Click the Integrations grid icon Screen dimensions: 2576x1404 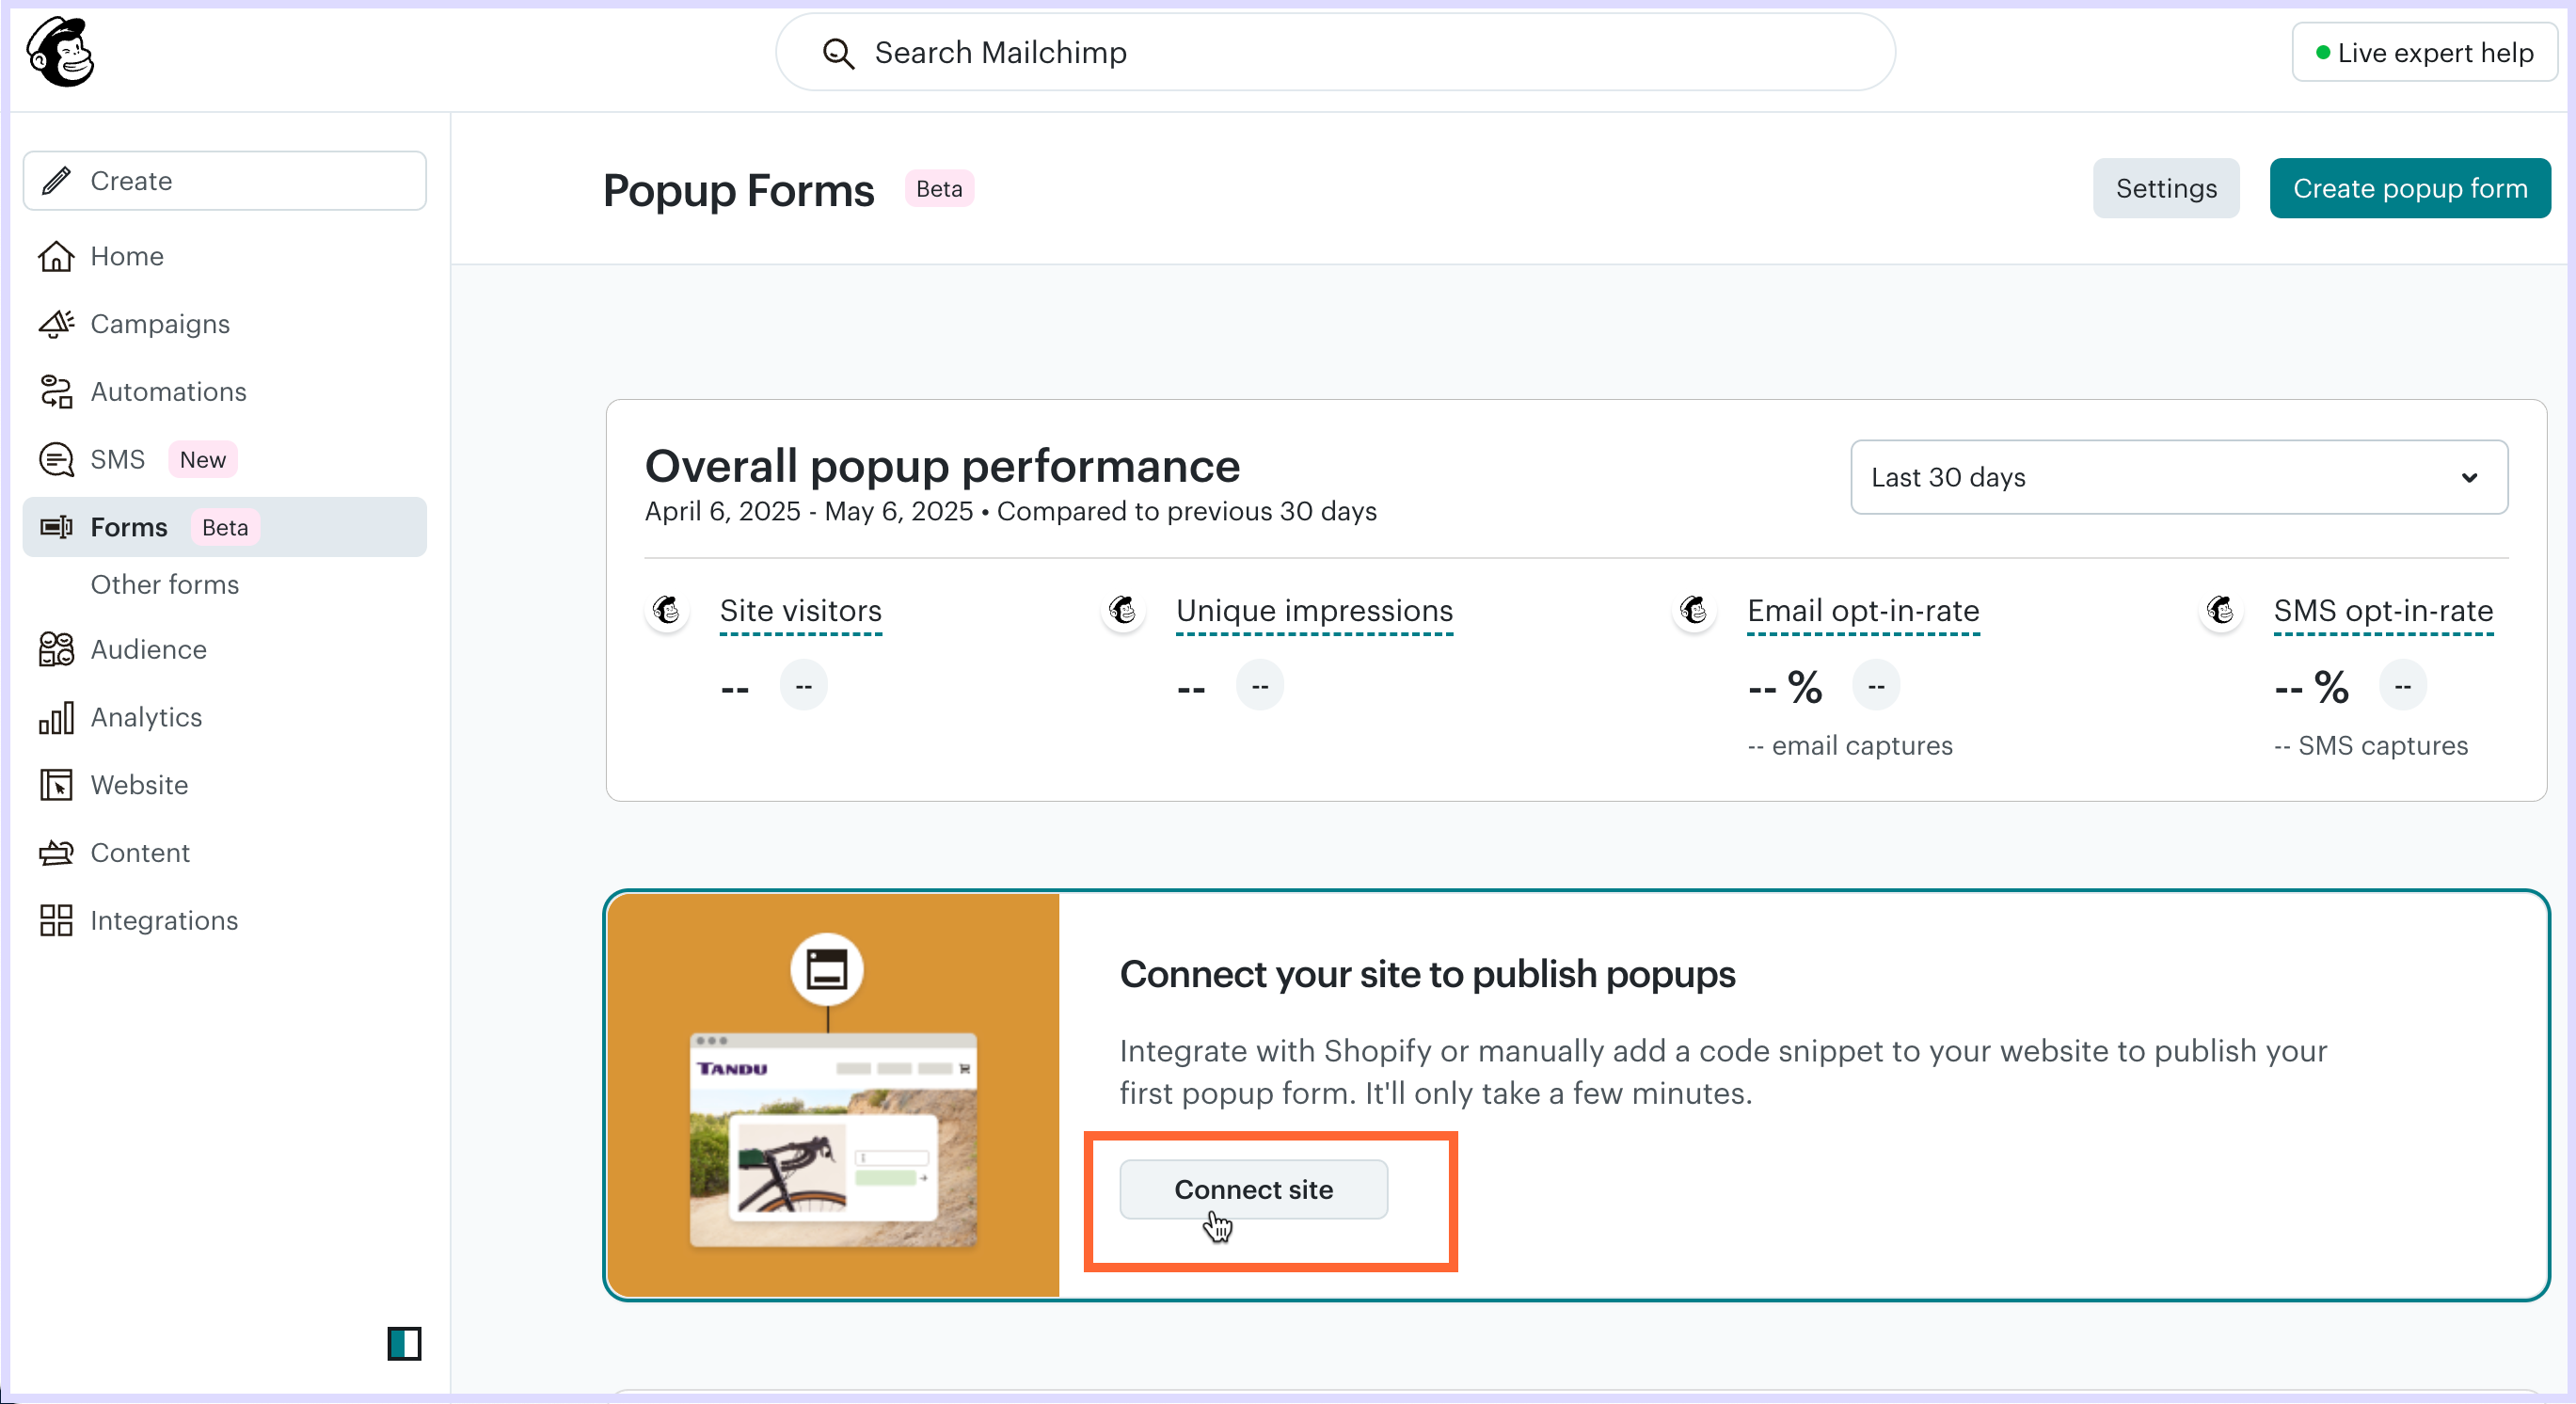(x=56, y=920)
